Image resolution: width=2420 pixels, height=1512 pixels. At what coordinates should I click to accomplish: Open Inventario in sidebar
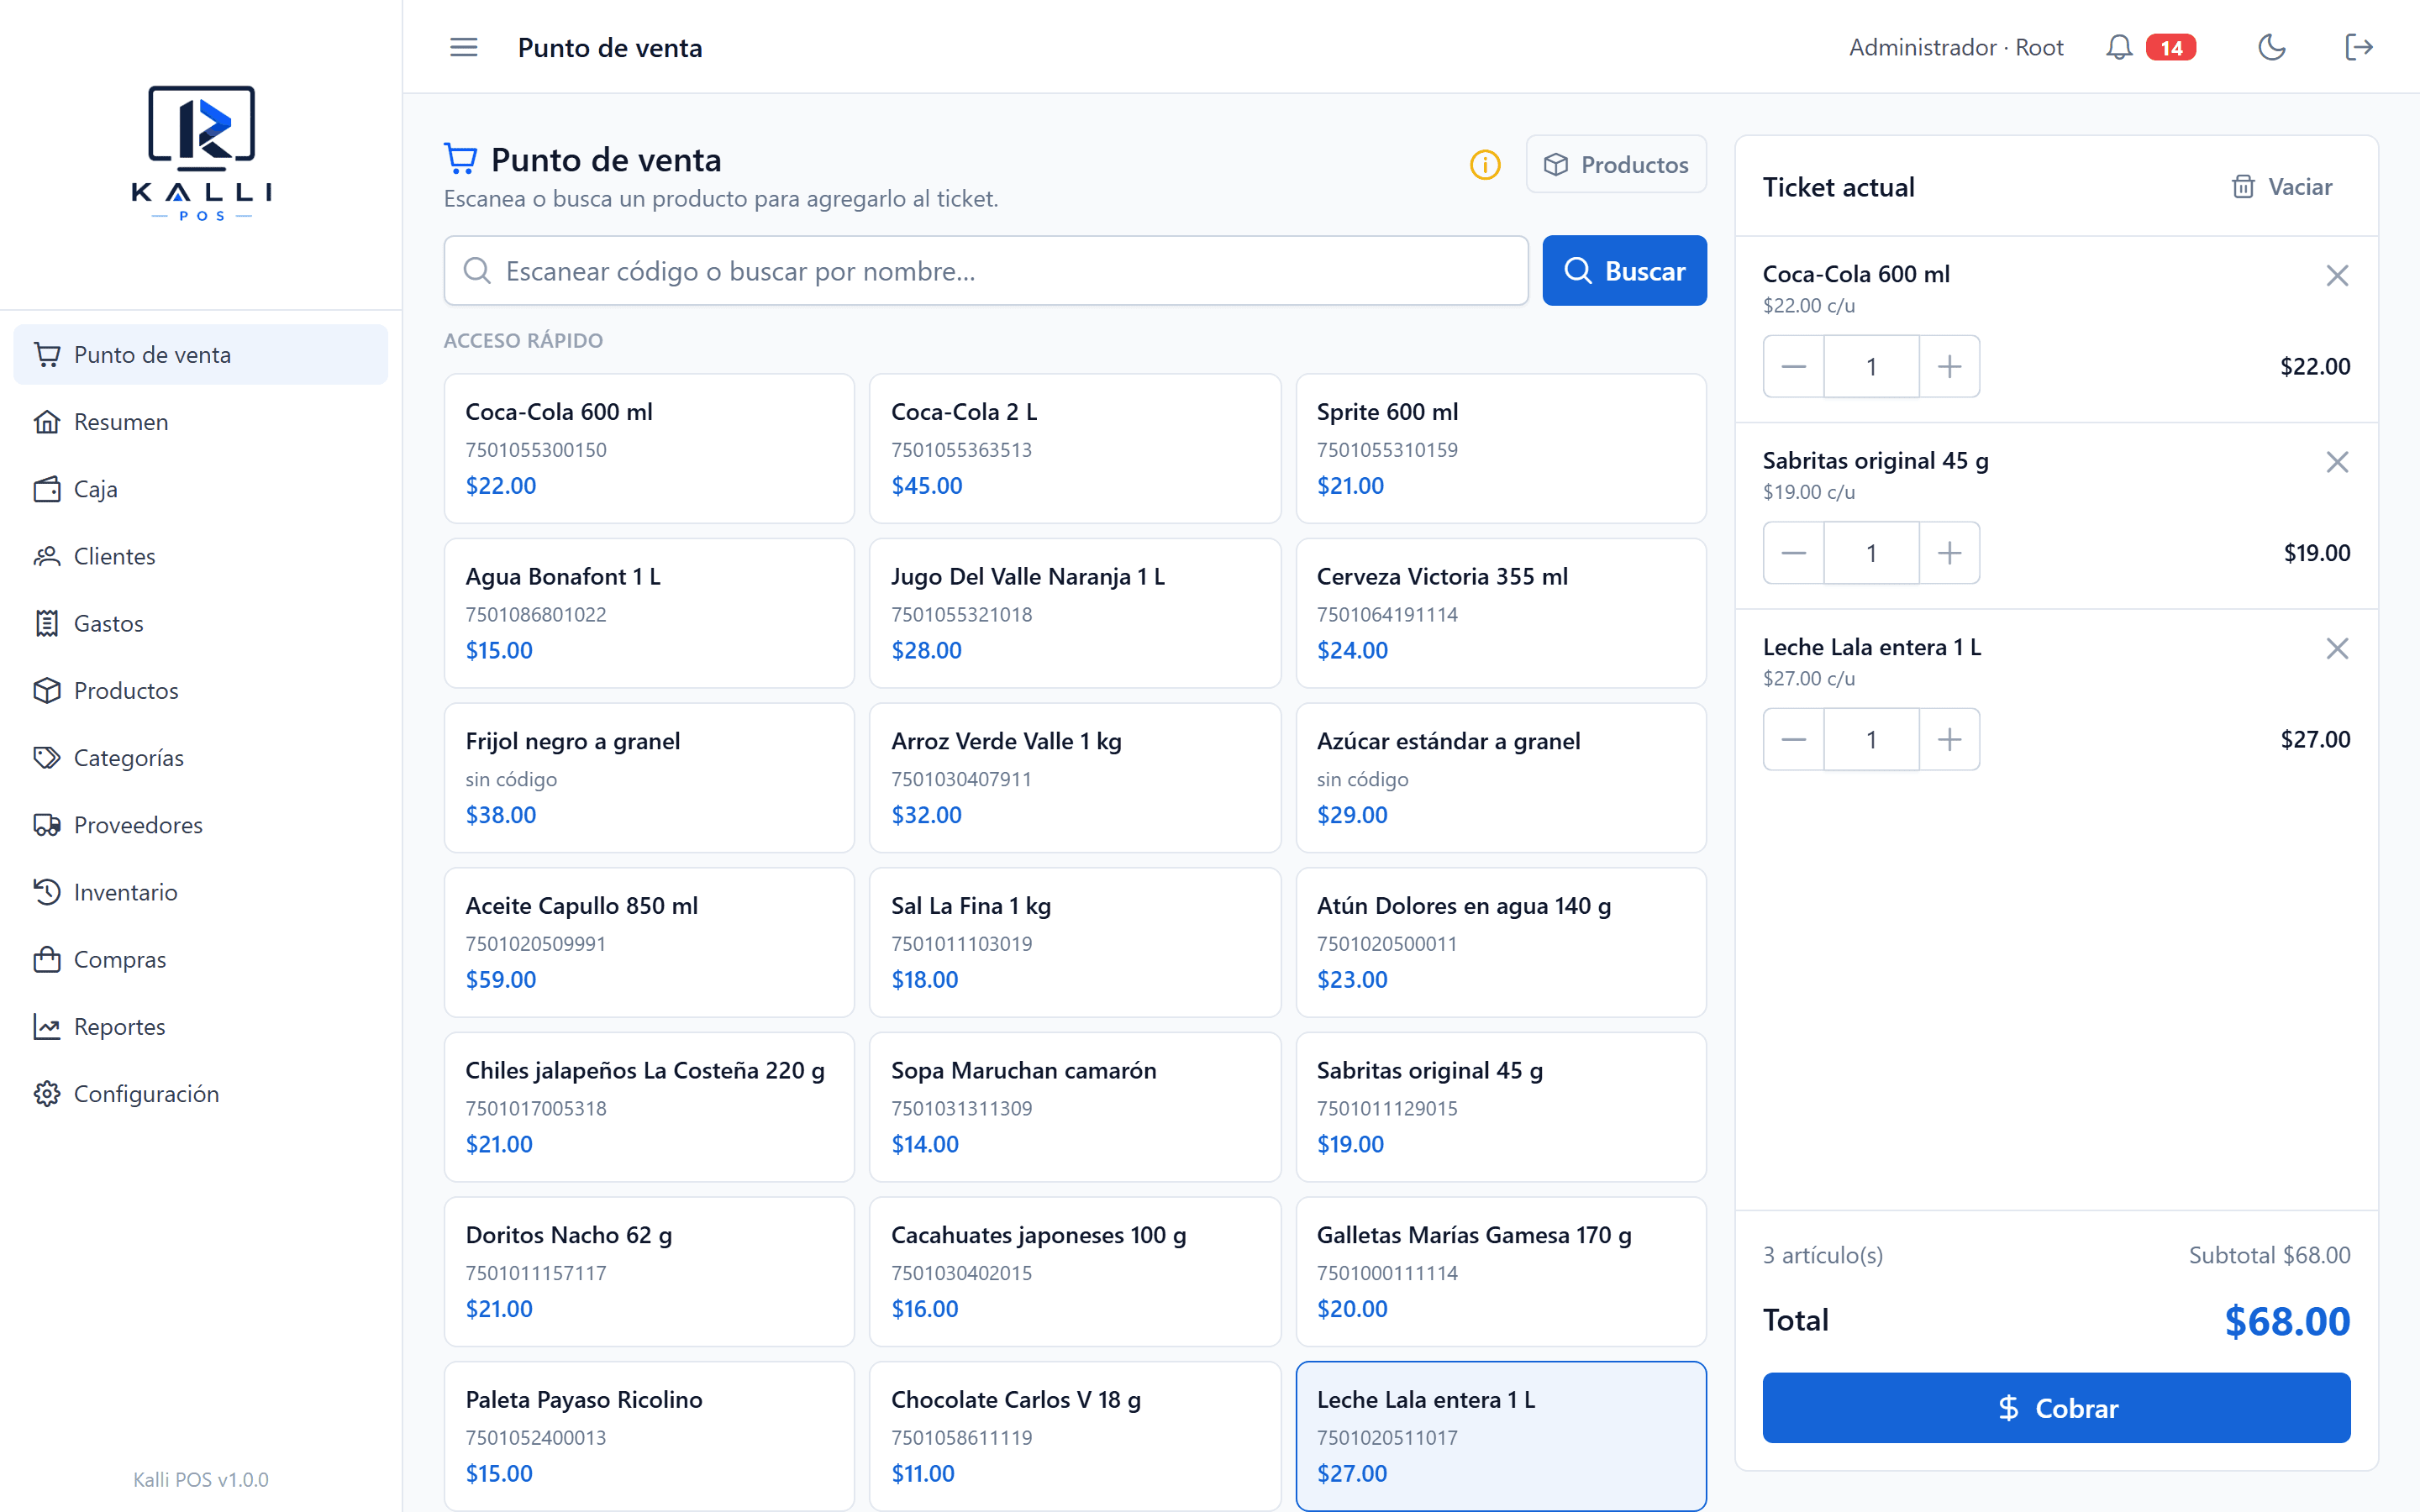click(x=200, y=891)
